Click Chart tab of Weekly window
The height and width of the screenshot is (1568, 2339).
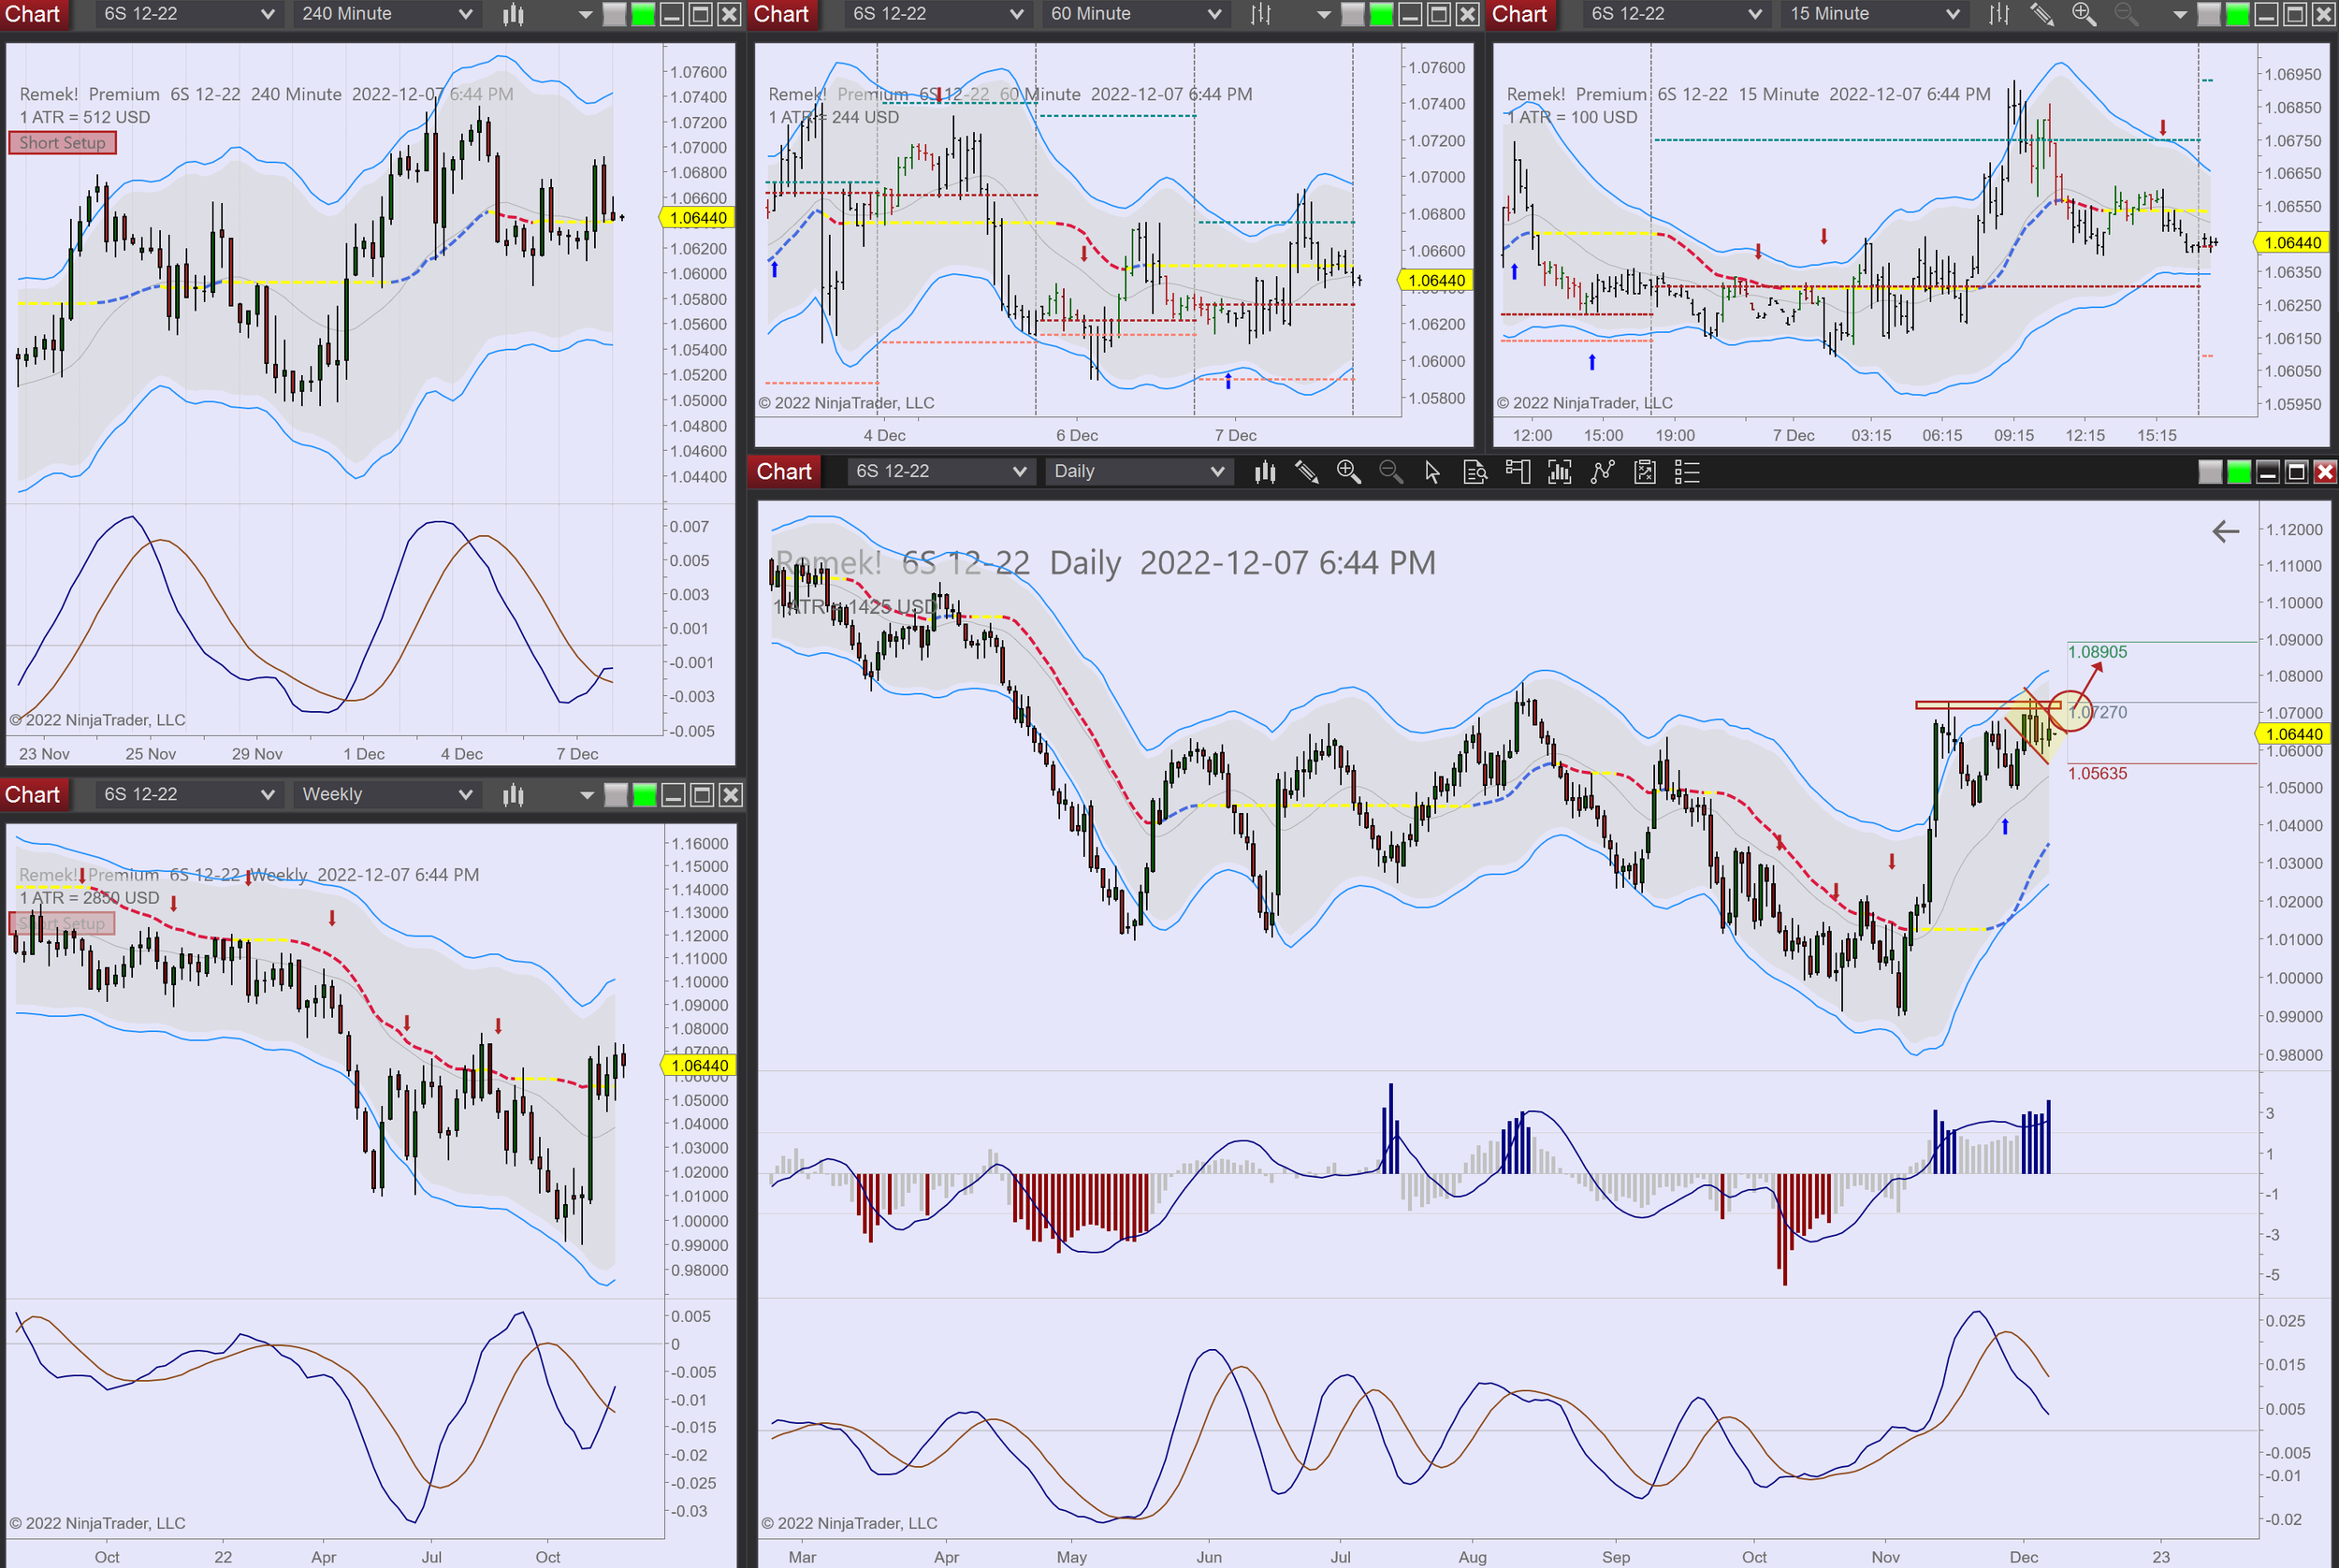pos(33,795)
